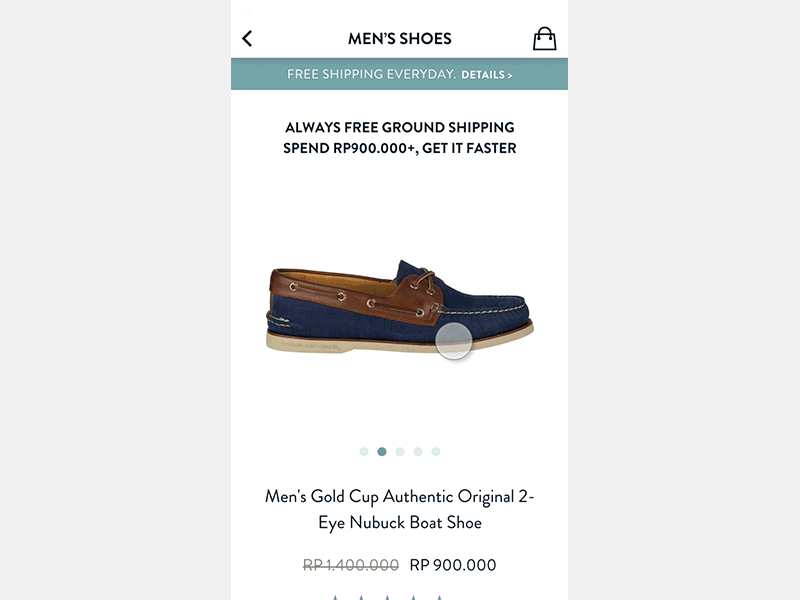Tap the Always Free Ground Shipping promo text

(x=399, y=138)
